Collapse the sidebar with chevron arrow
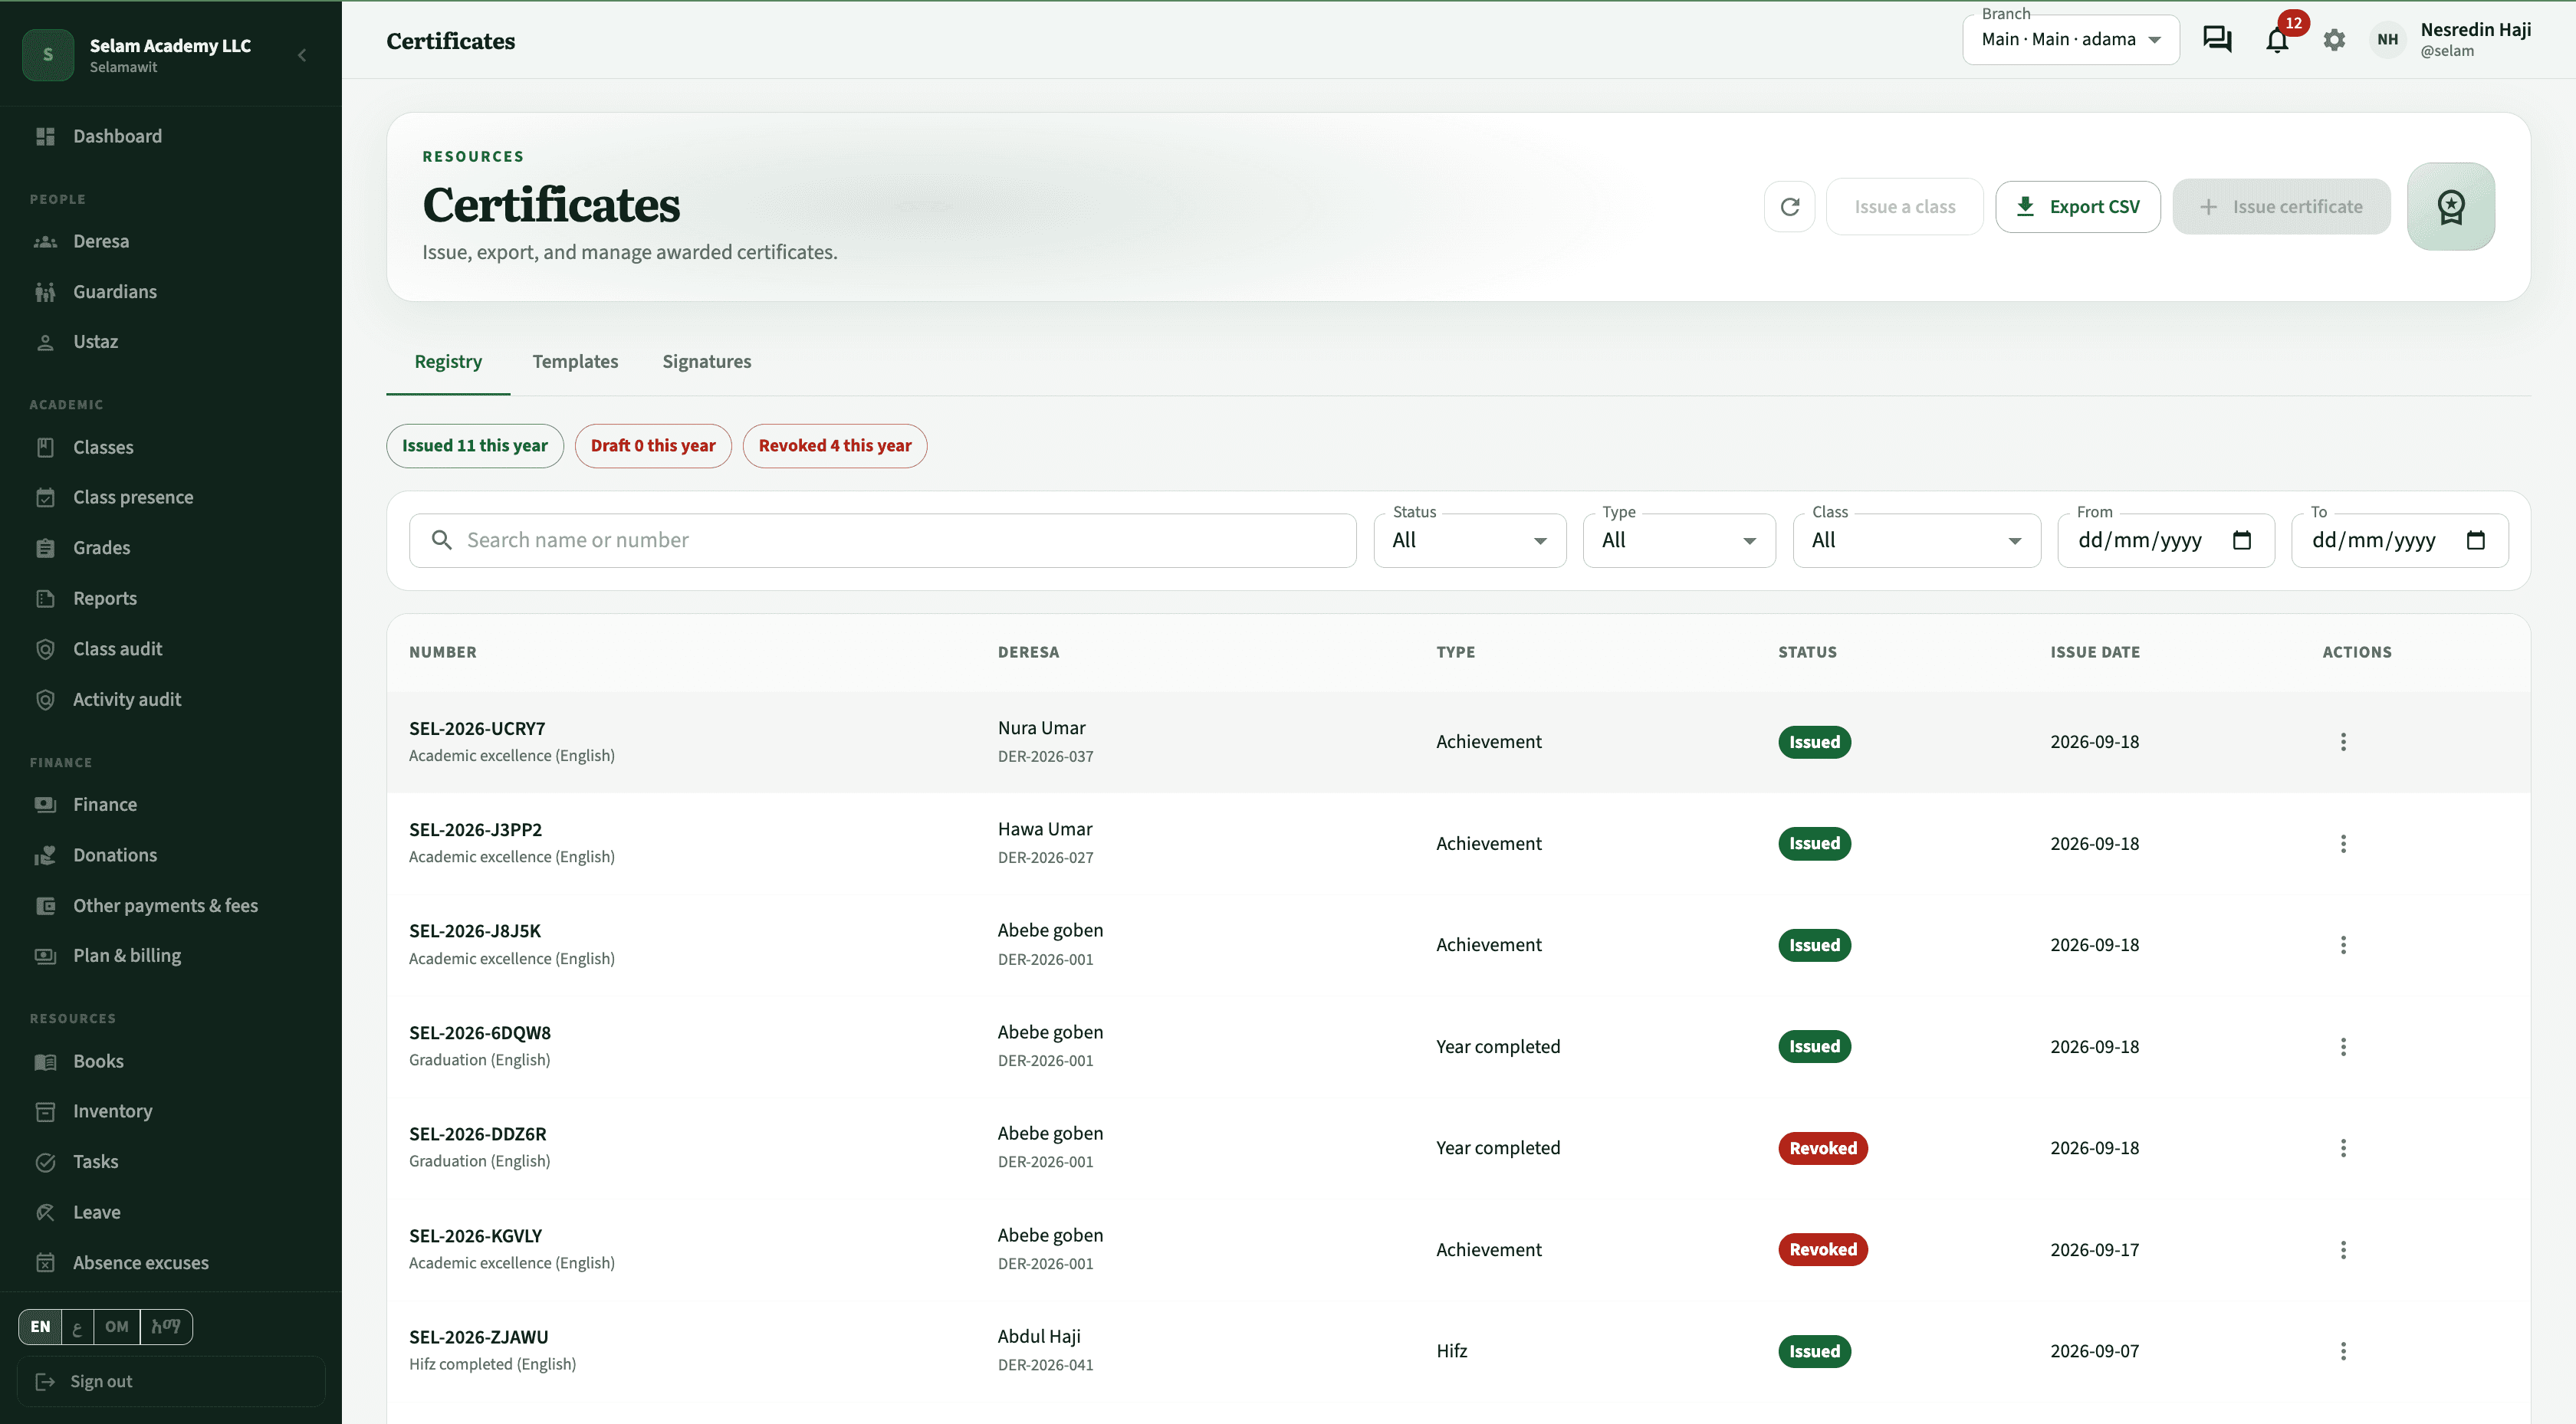2576x1424 pixels. [x=302, y=55]
